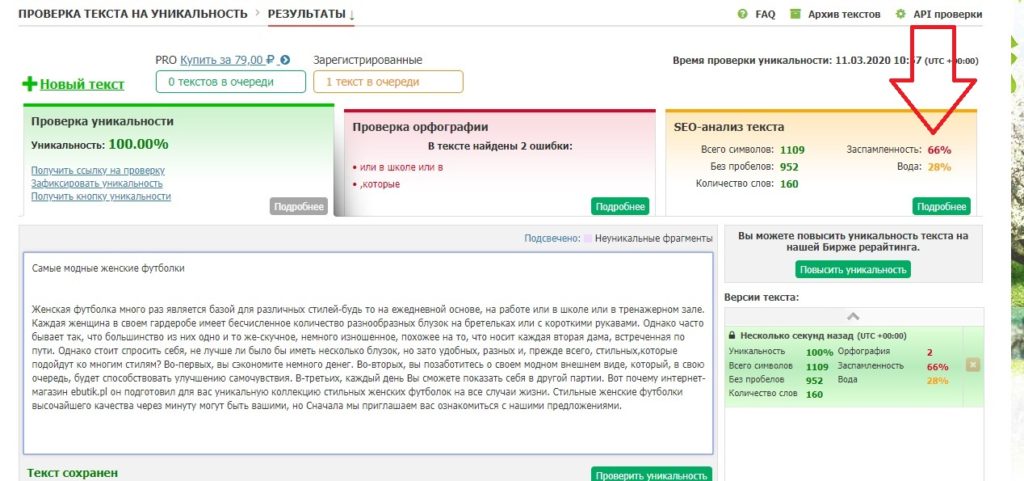Click the Заспамленность 66% value in SEO panel
1024x481 pixels.
click(x=939, y=149)
